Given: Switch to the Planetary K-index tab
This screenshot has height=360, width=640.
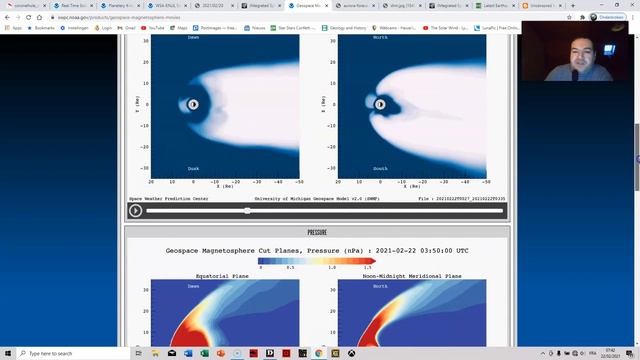Looking at the screenshot, I should tap(120, 6).
